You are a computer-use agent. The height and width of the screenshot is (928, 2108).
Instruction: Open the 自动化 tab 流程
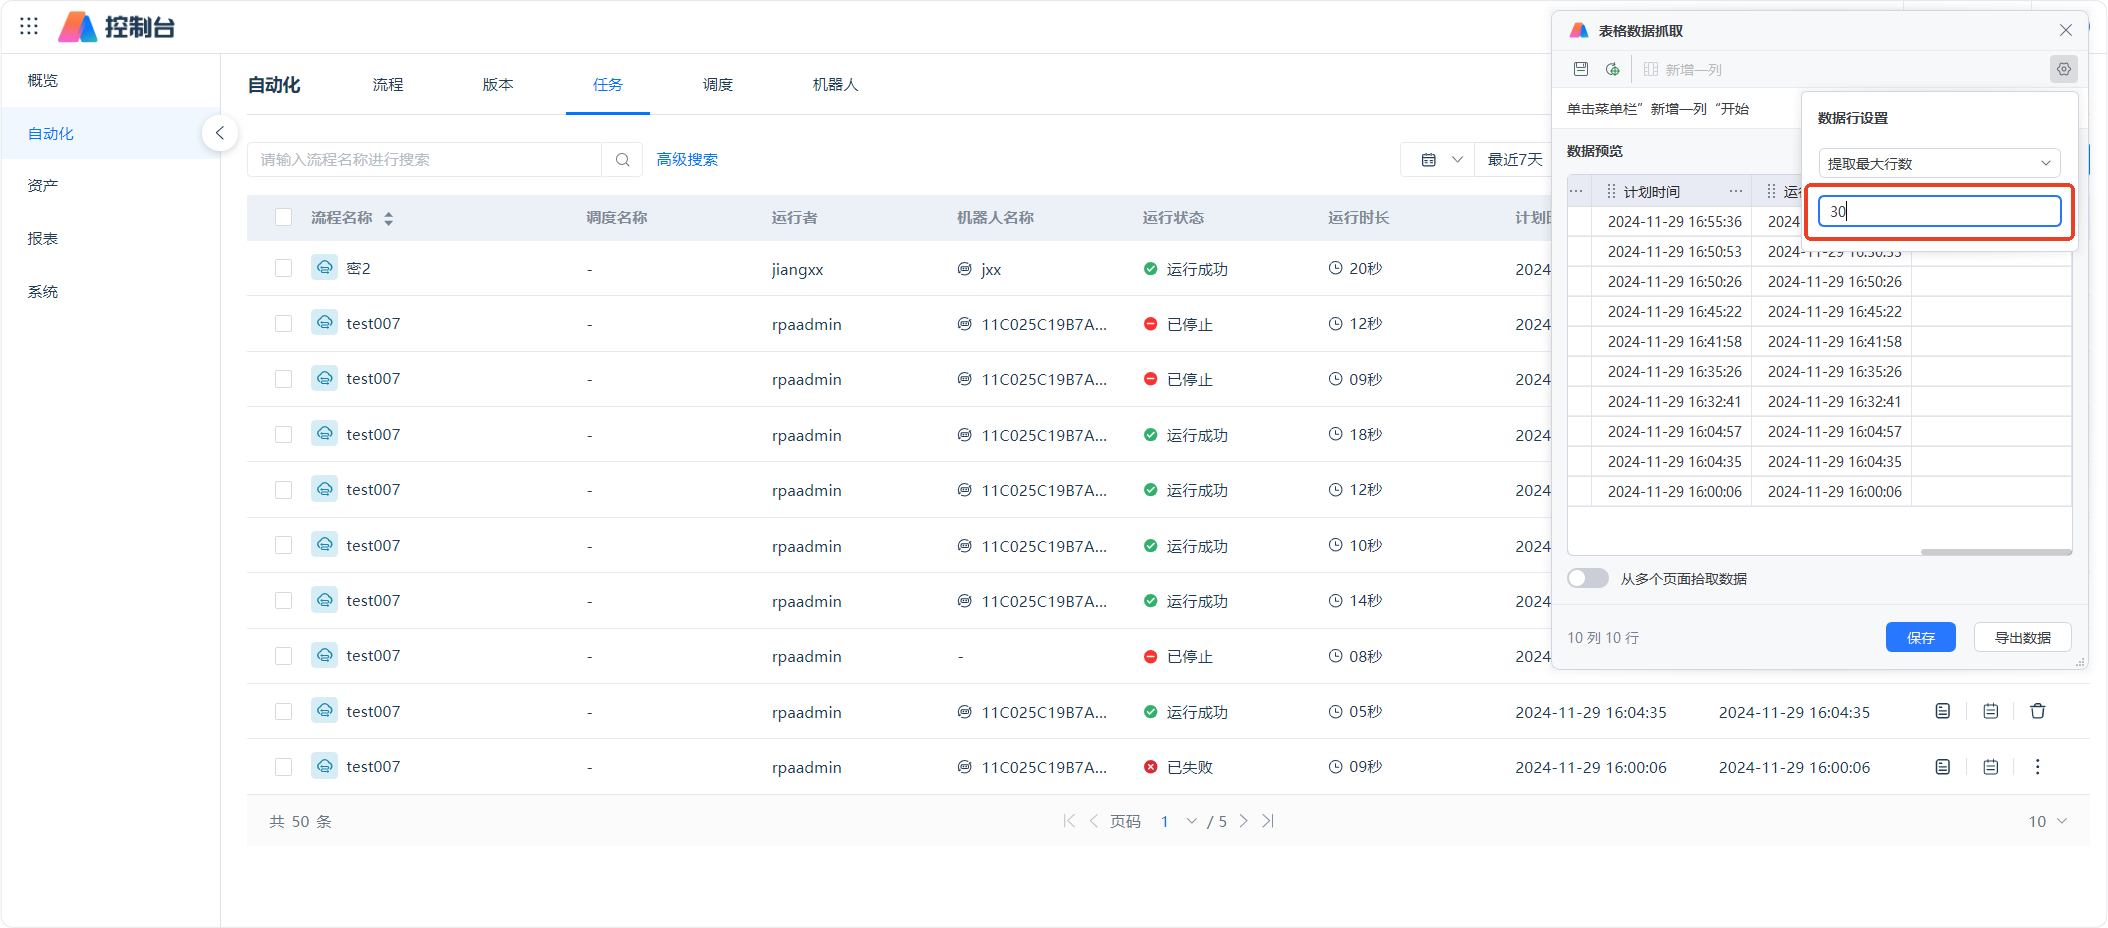pyautogui.click(x=388, y=85)
